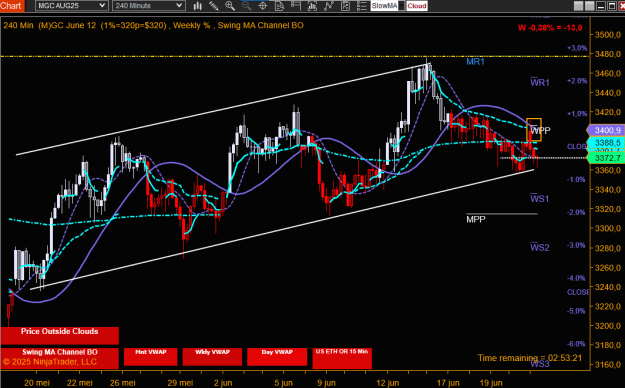
Task: Click the 3500,0 price axis label
Action: tap(608, 35)
